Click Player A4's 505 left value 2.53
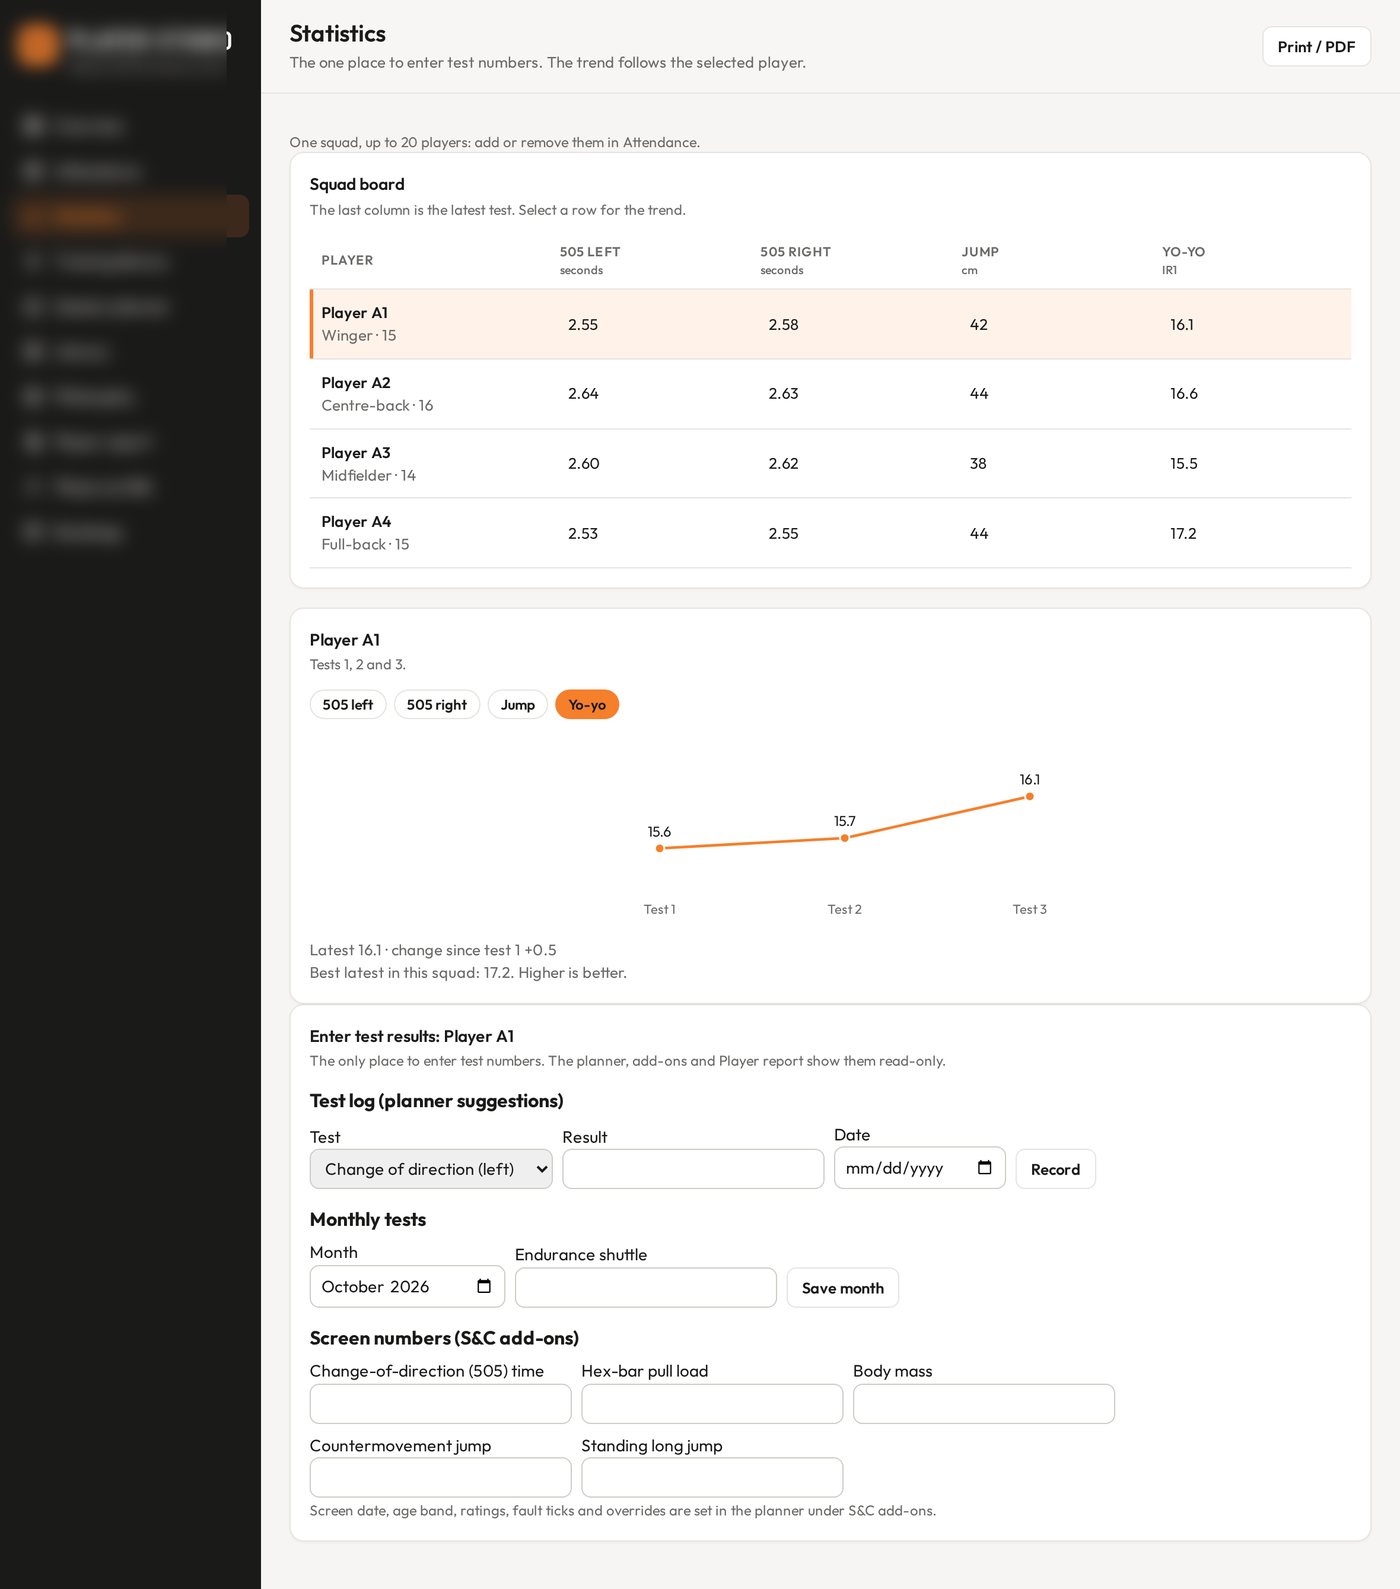This screenshot has width=1400, height=1589. 583,534
